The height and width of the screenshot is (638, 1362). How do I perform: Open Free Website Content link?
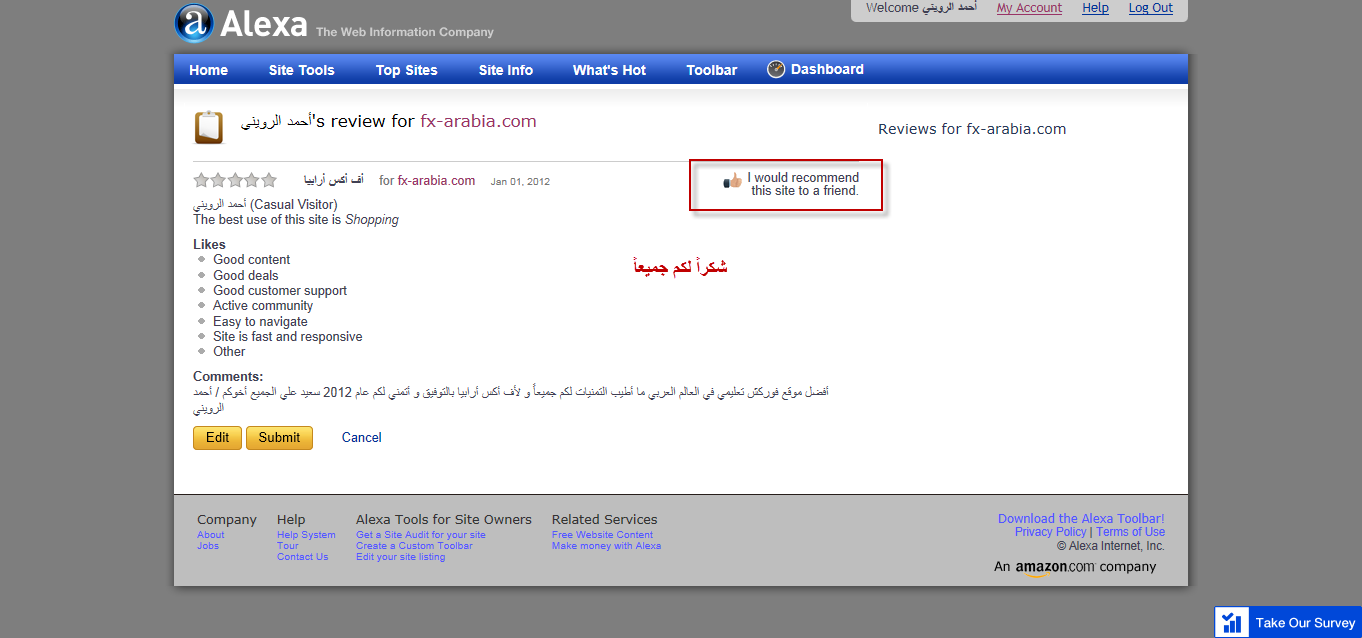point(602,535)
